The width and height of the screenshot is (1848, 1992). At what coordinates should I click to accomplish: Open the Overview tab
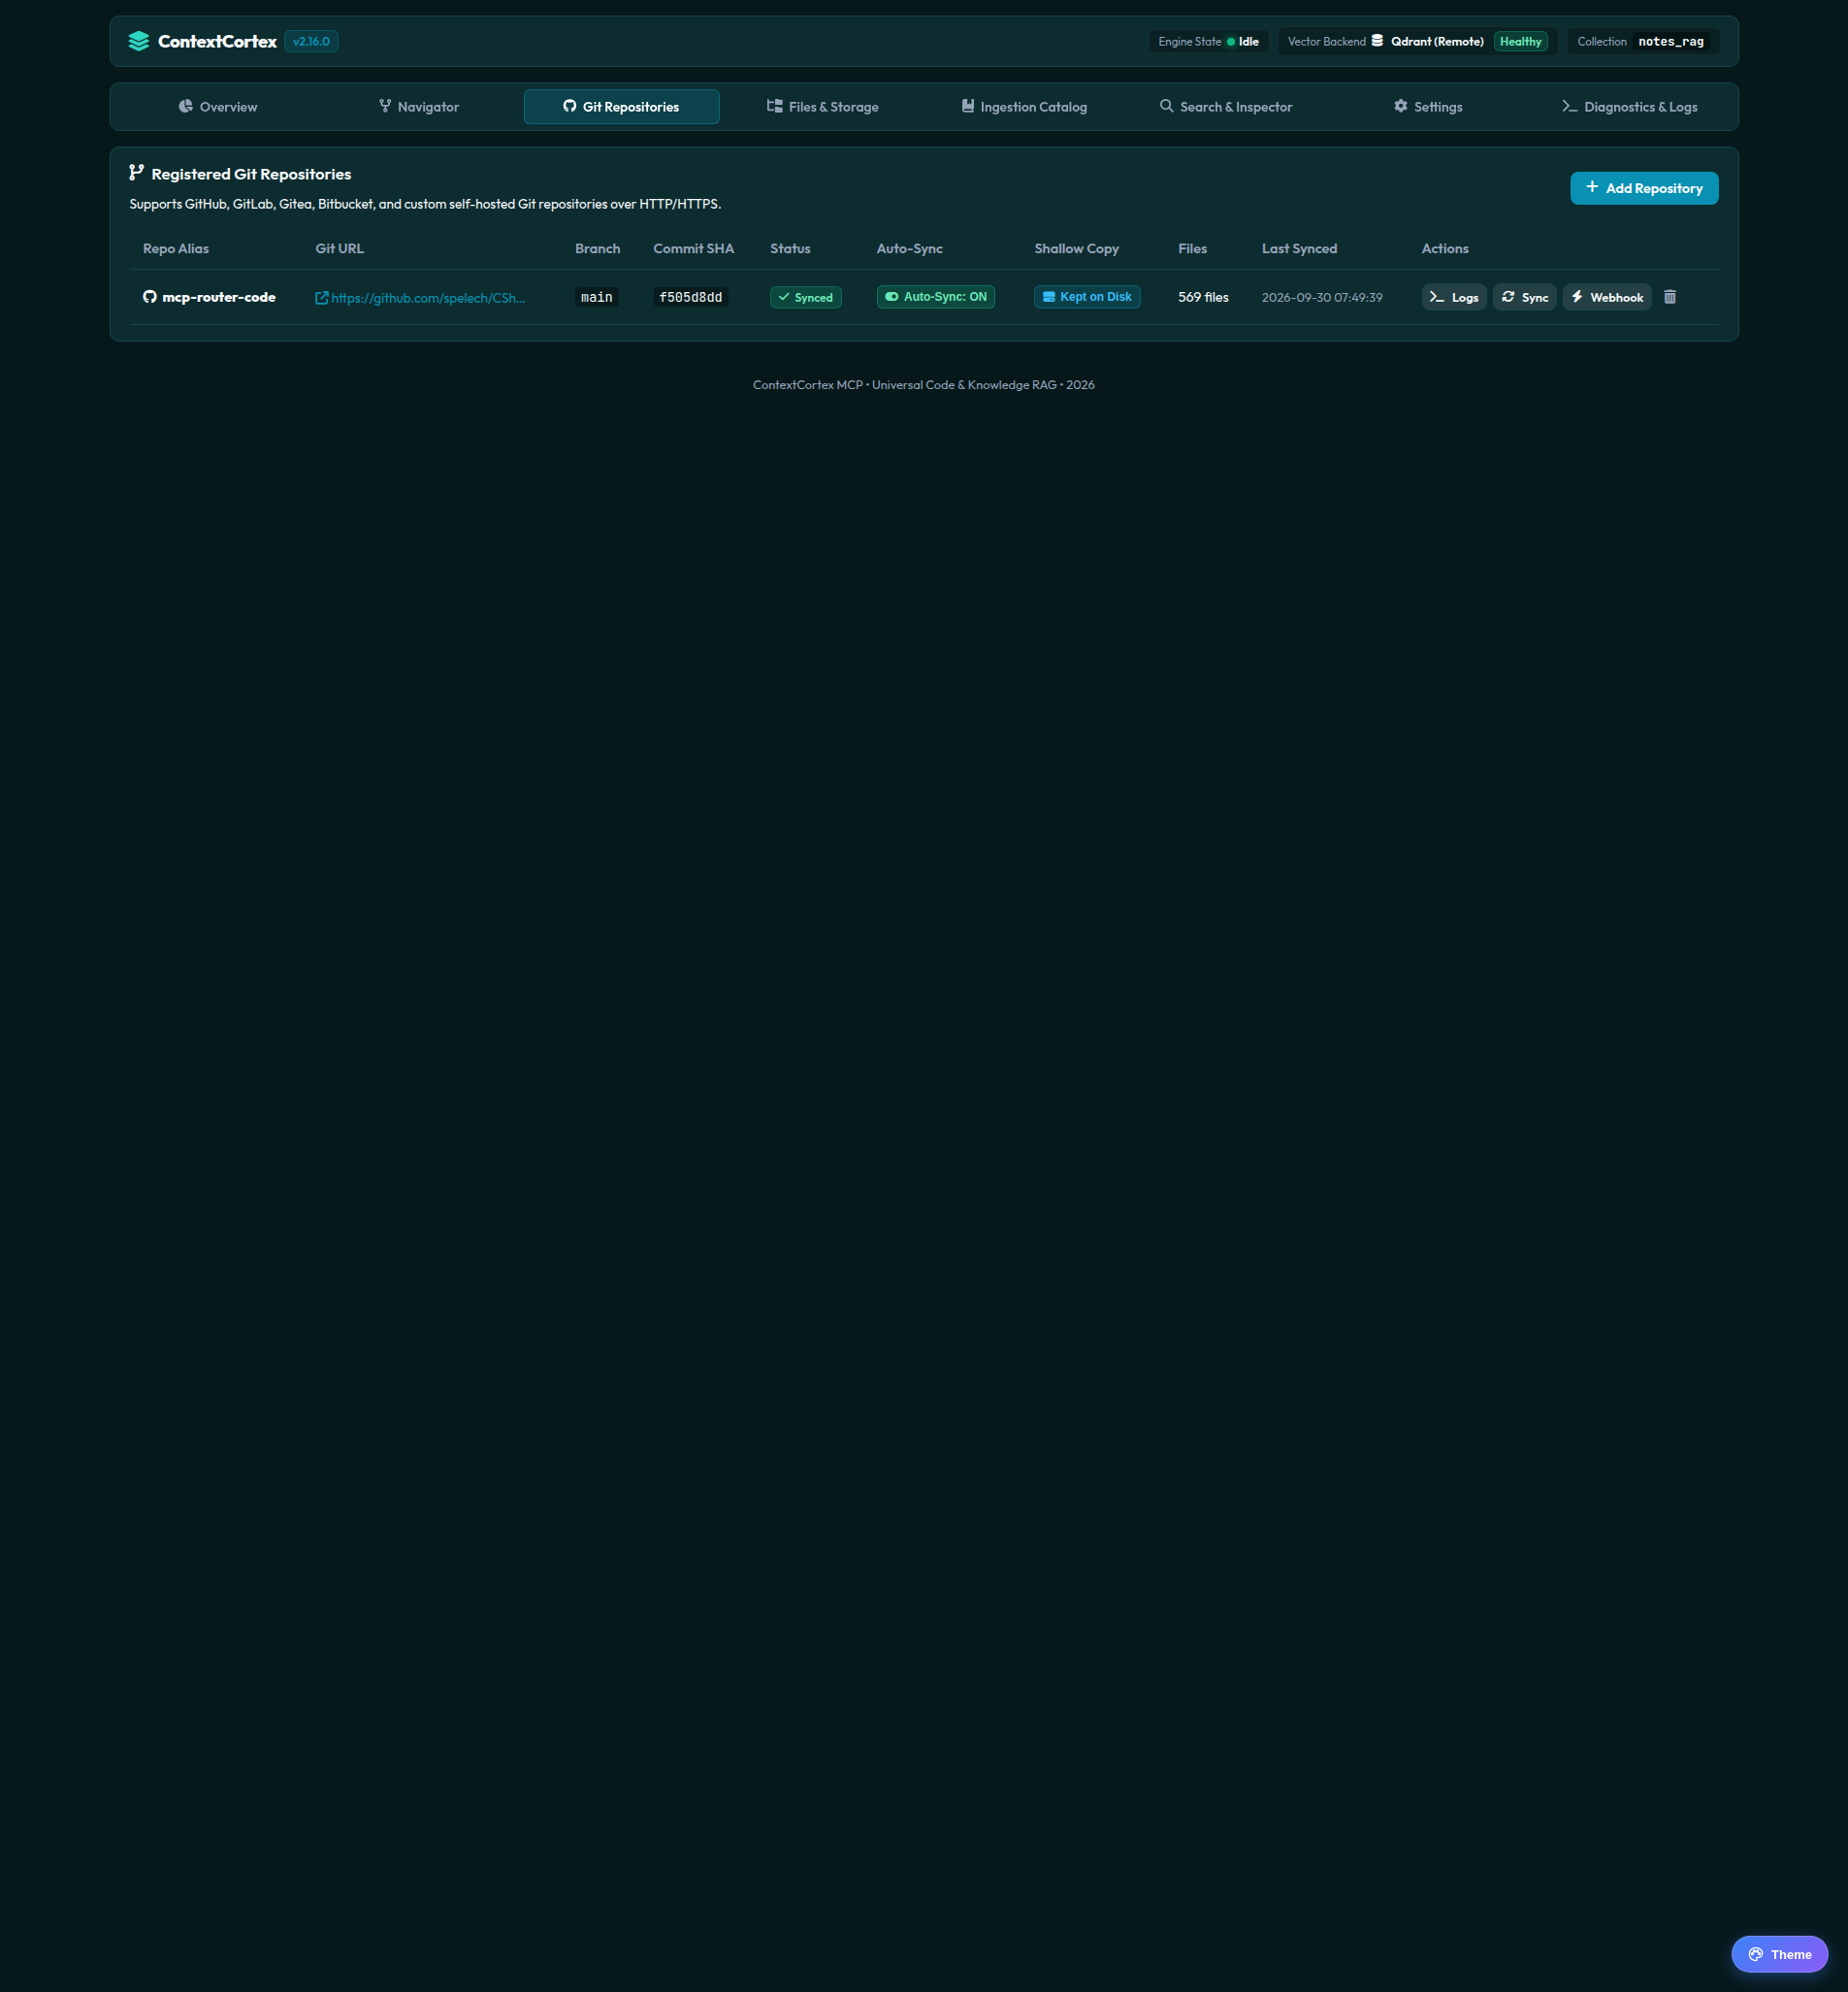point(218,107)
